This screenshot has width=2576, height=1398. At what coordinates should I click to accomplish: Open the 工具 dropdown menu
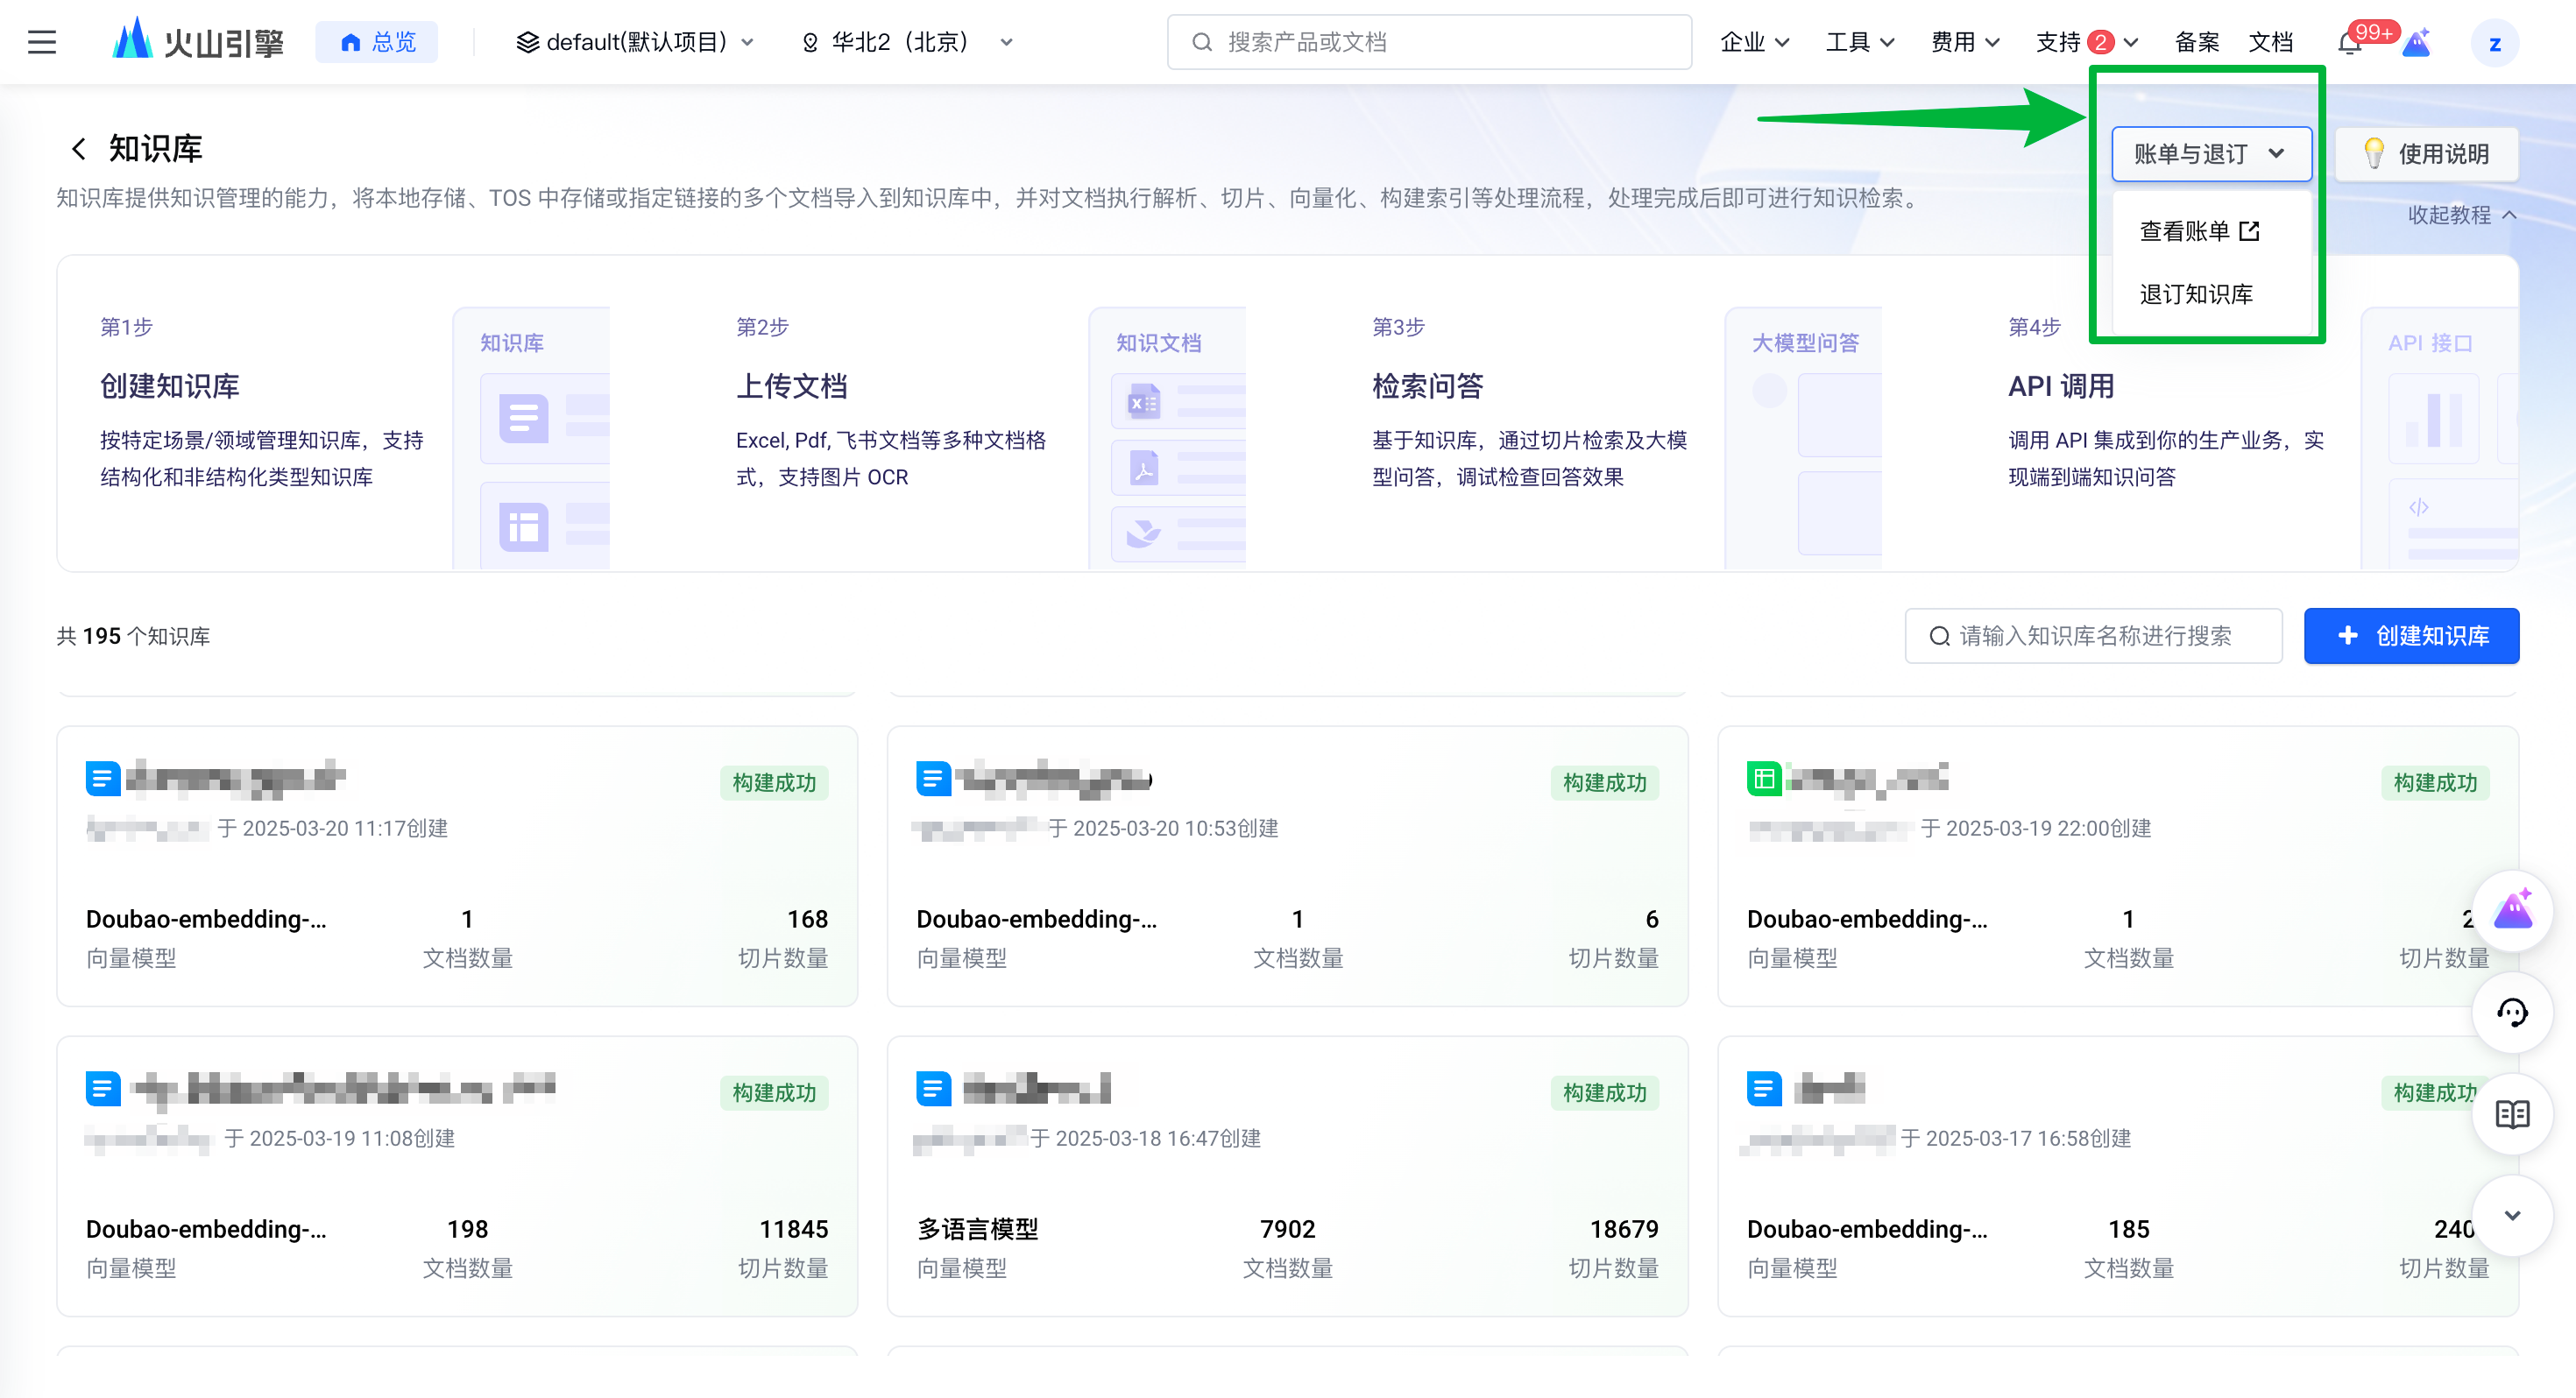tap(1860, 42)
